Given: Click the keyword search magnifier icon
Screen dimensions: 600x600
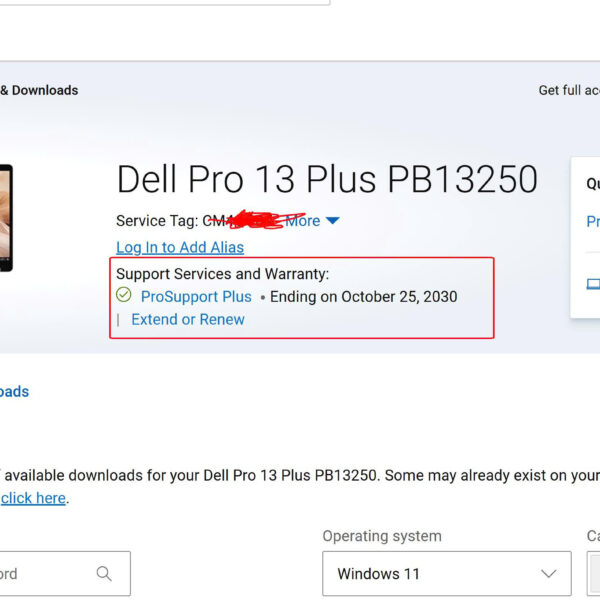Looking at the screenshot, I should (104, 574).
